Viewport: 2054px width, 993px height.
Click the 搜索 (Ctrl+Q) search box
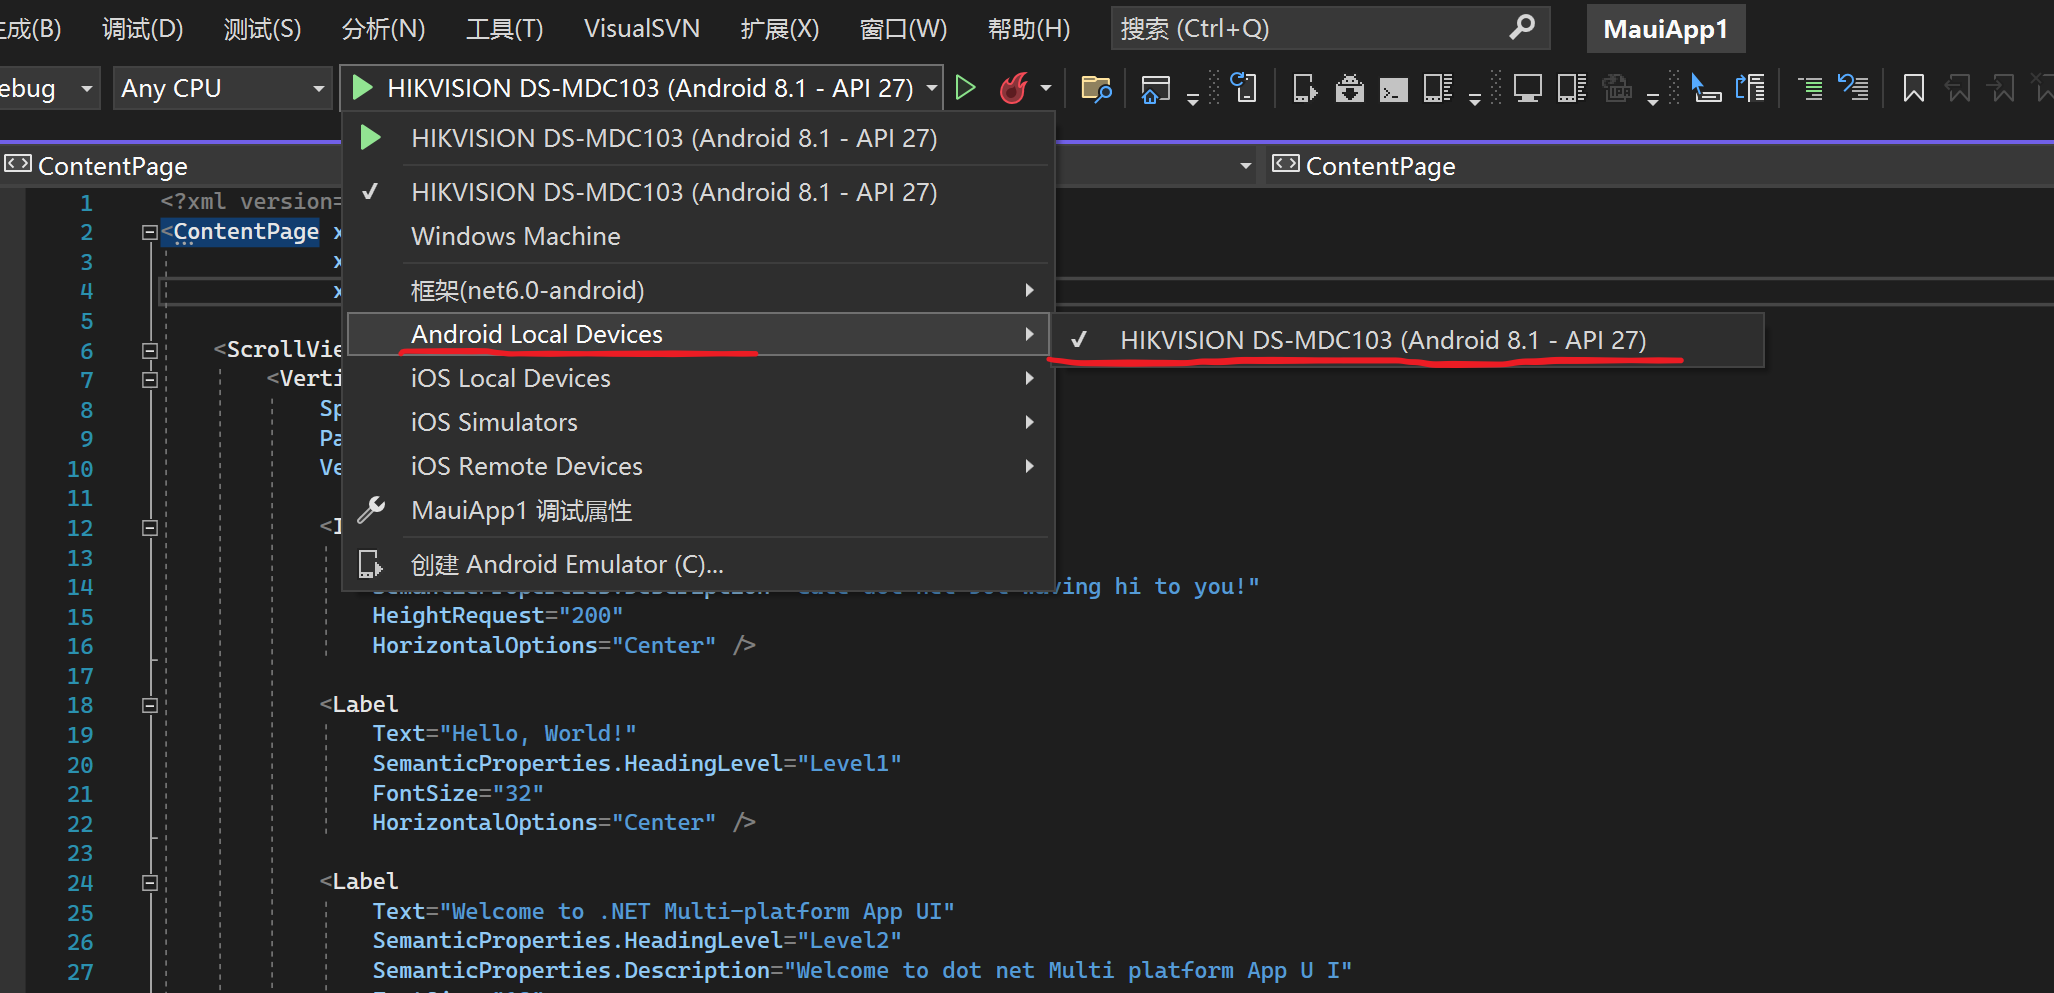(x=1330, y=28)
